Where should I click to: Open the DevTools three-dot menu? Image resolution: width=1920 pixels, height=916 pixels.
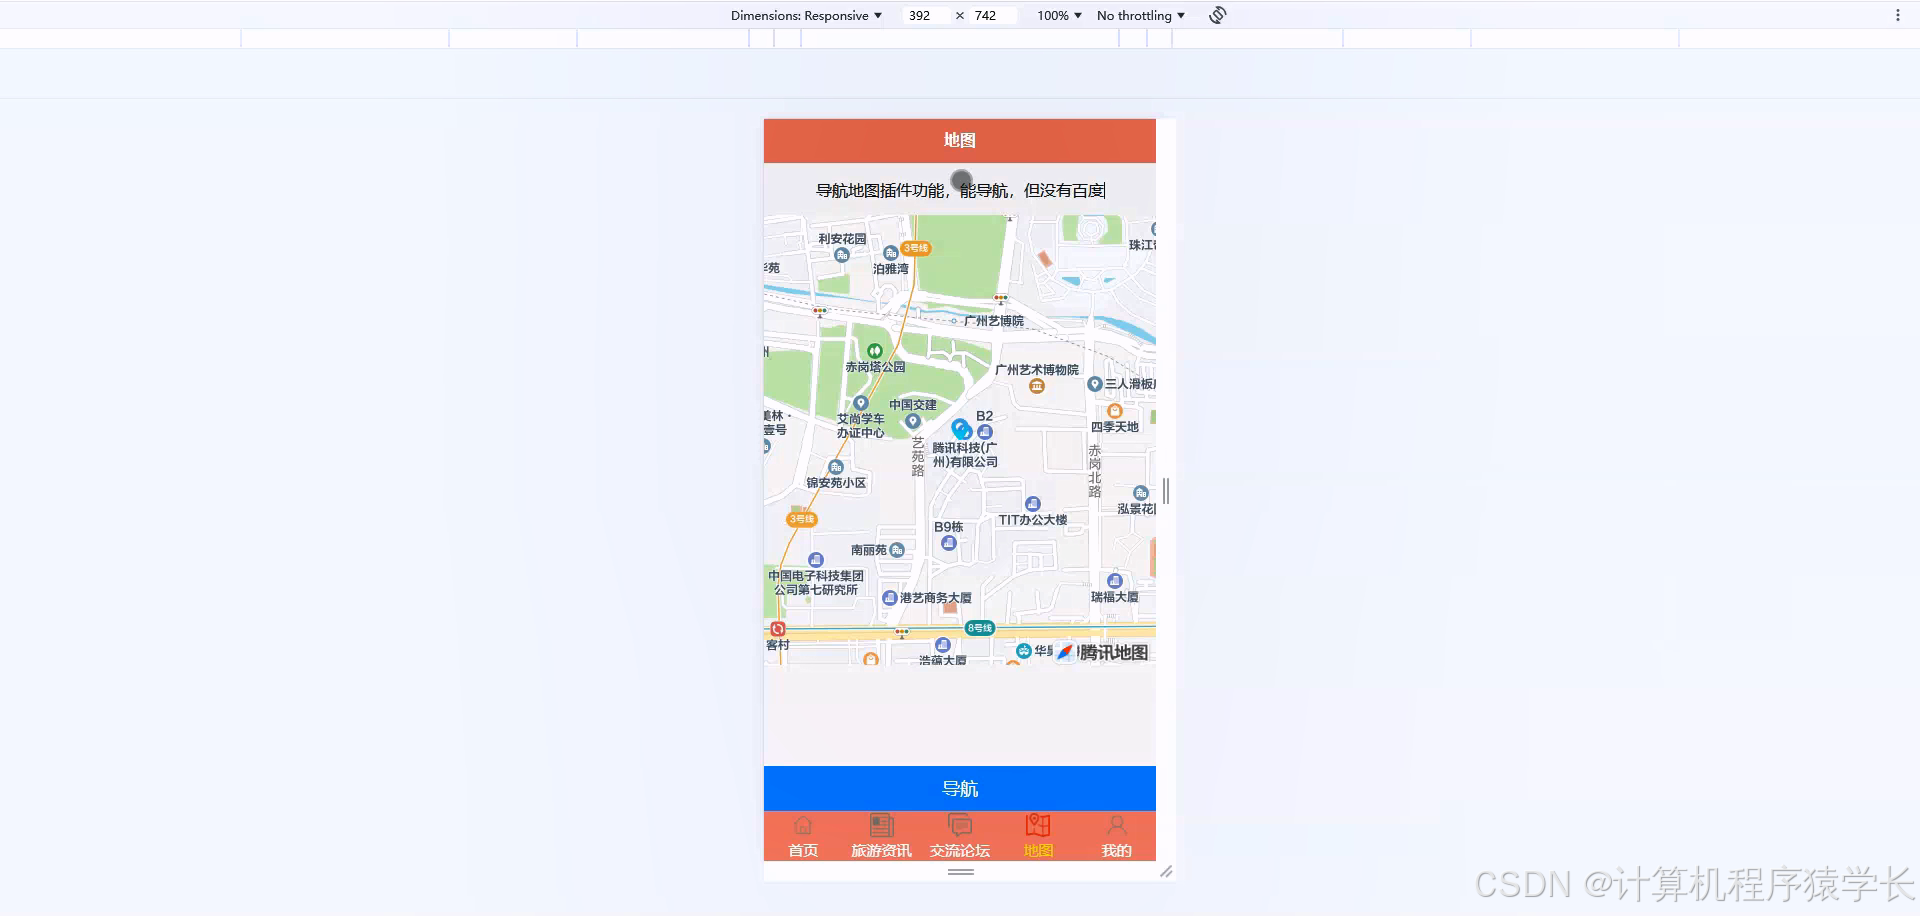[x=1899, y=15]
